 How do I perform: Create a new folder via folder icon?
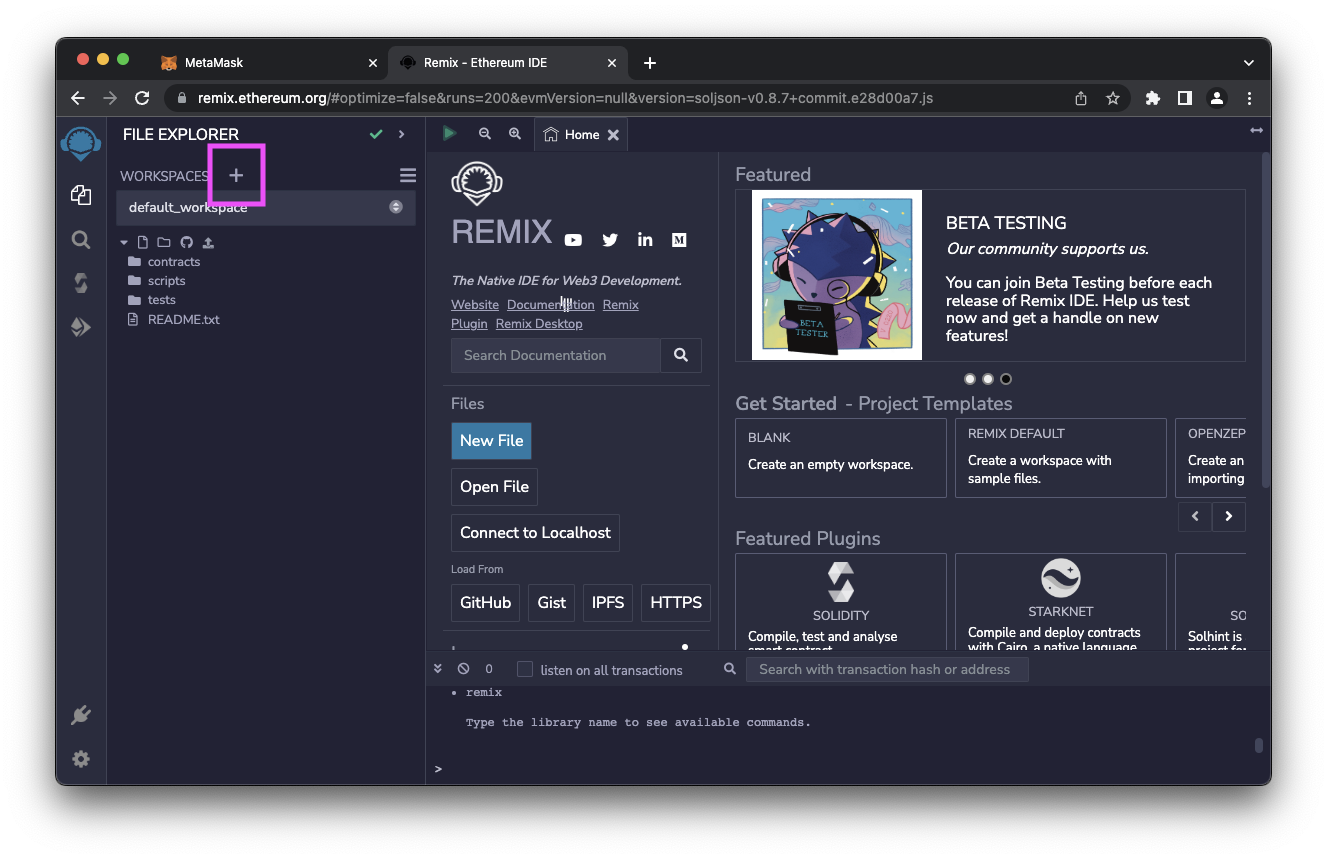point(164,242)
